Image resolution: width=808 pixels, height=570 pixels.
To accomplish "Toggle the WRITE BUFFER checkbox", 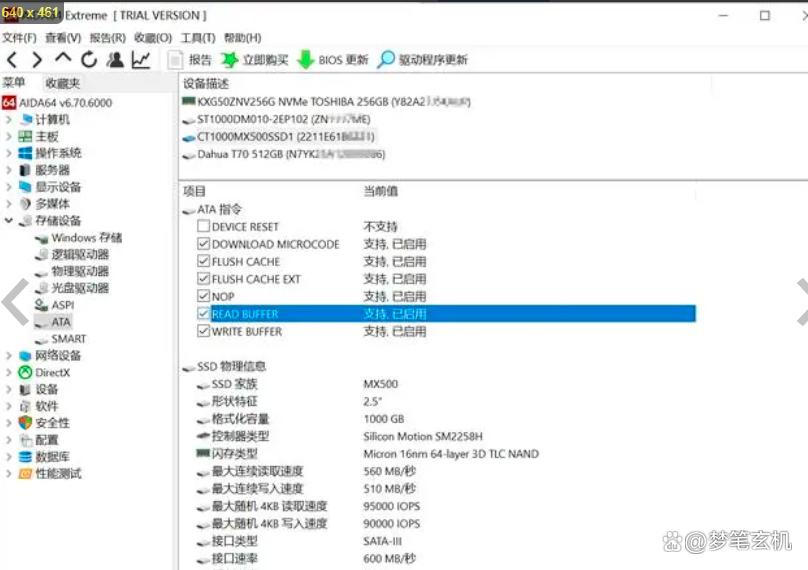I will coord(204,331).
